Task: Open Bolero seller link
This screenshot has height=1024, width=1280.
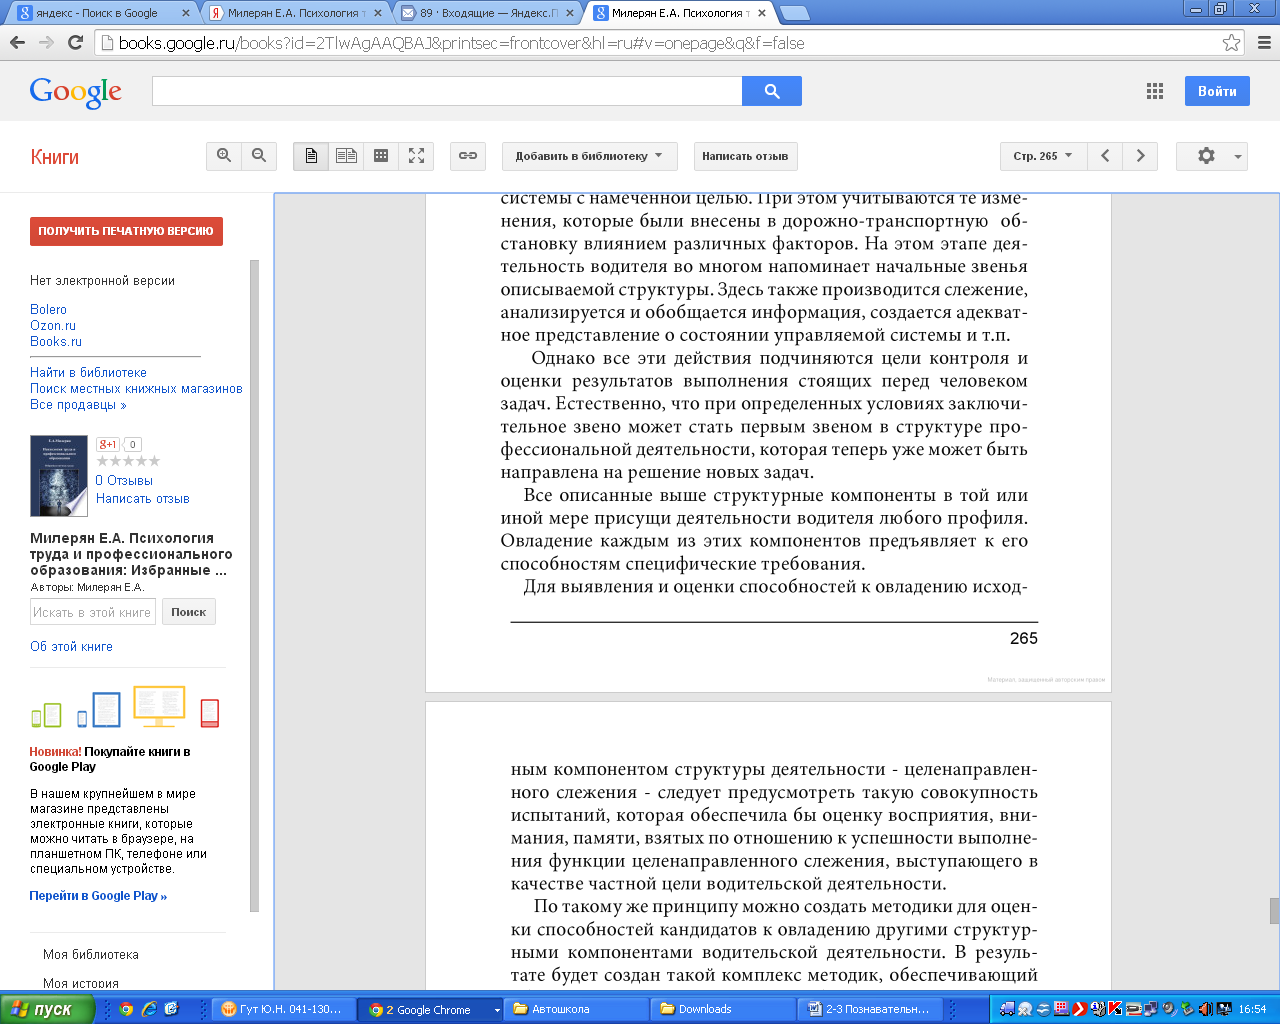Action: 48,310
